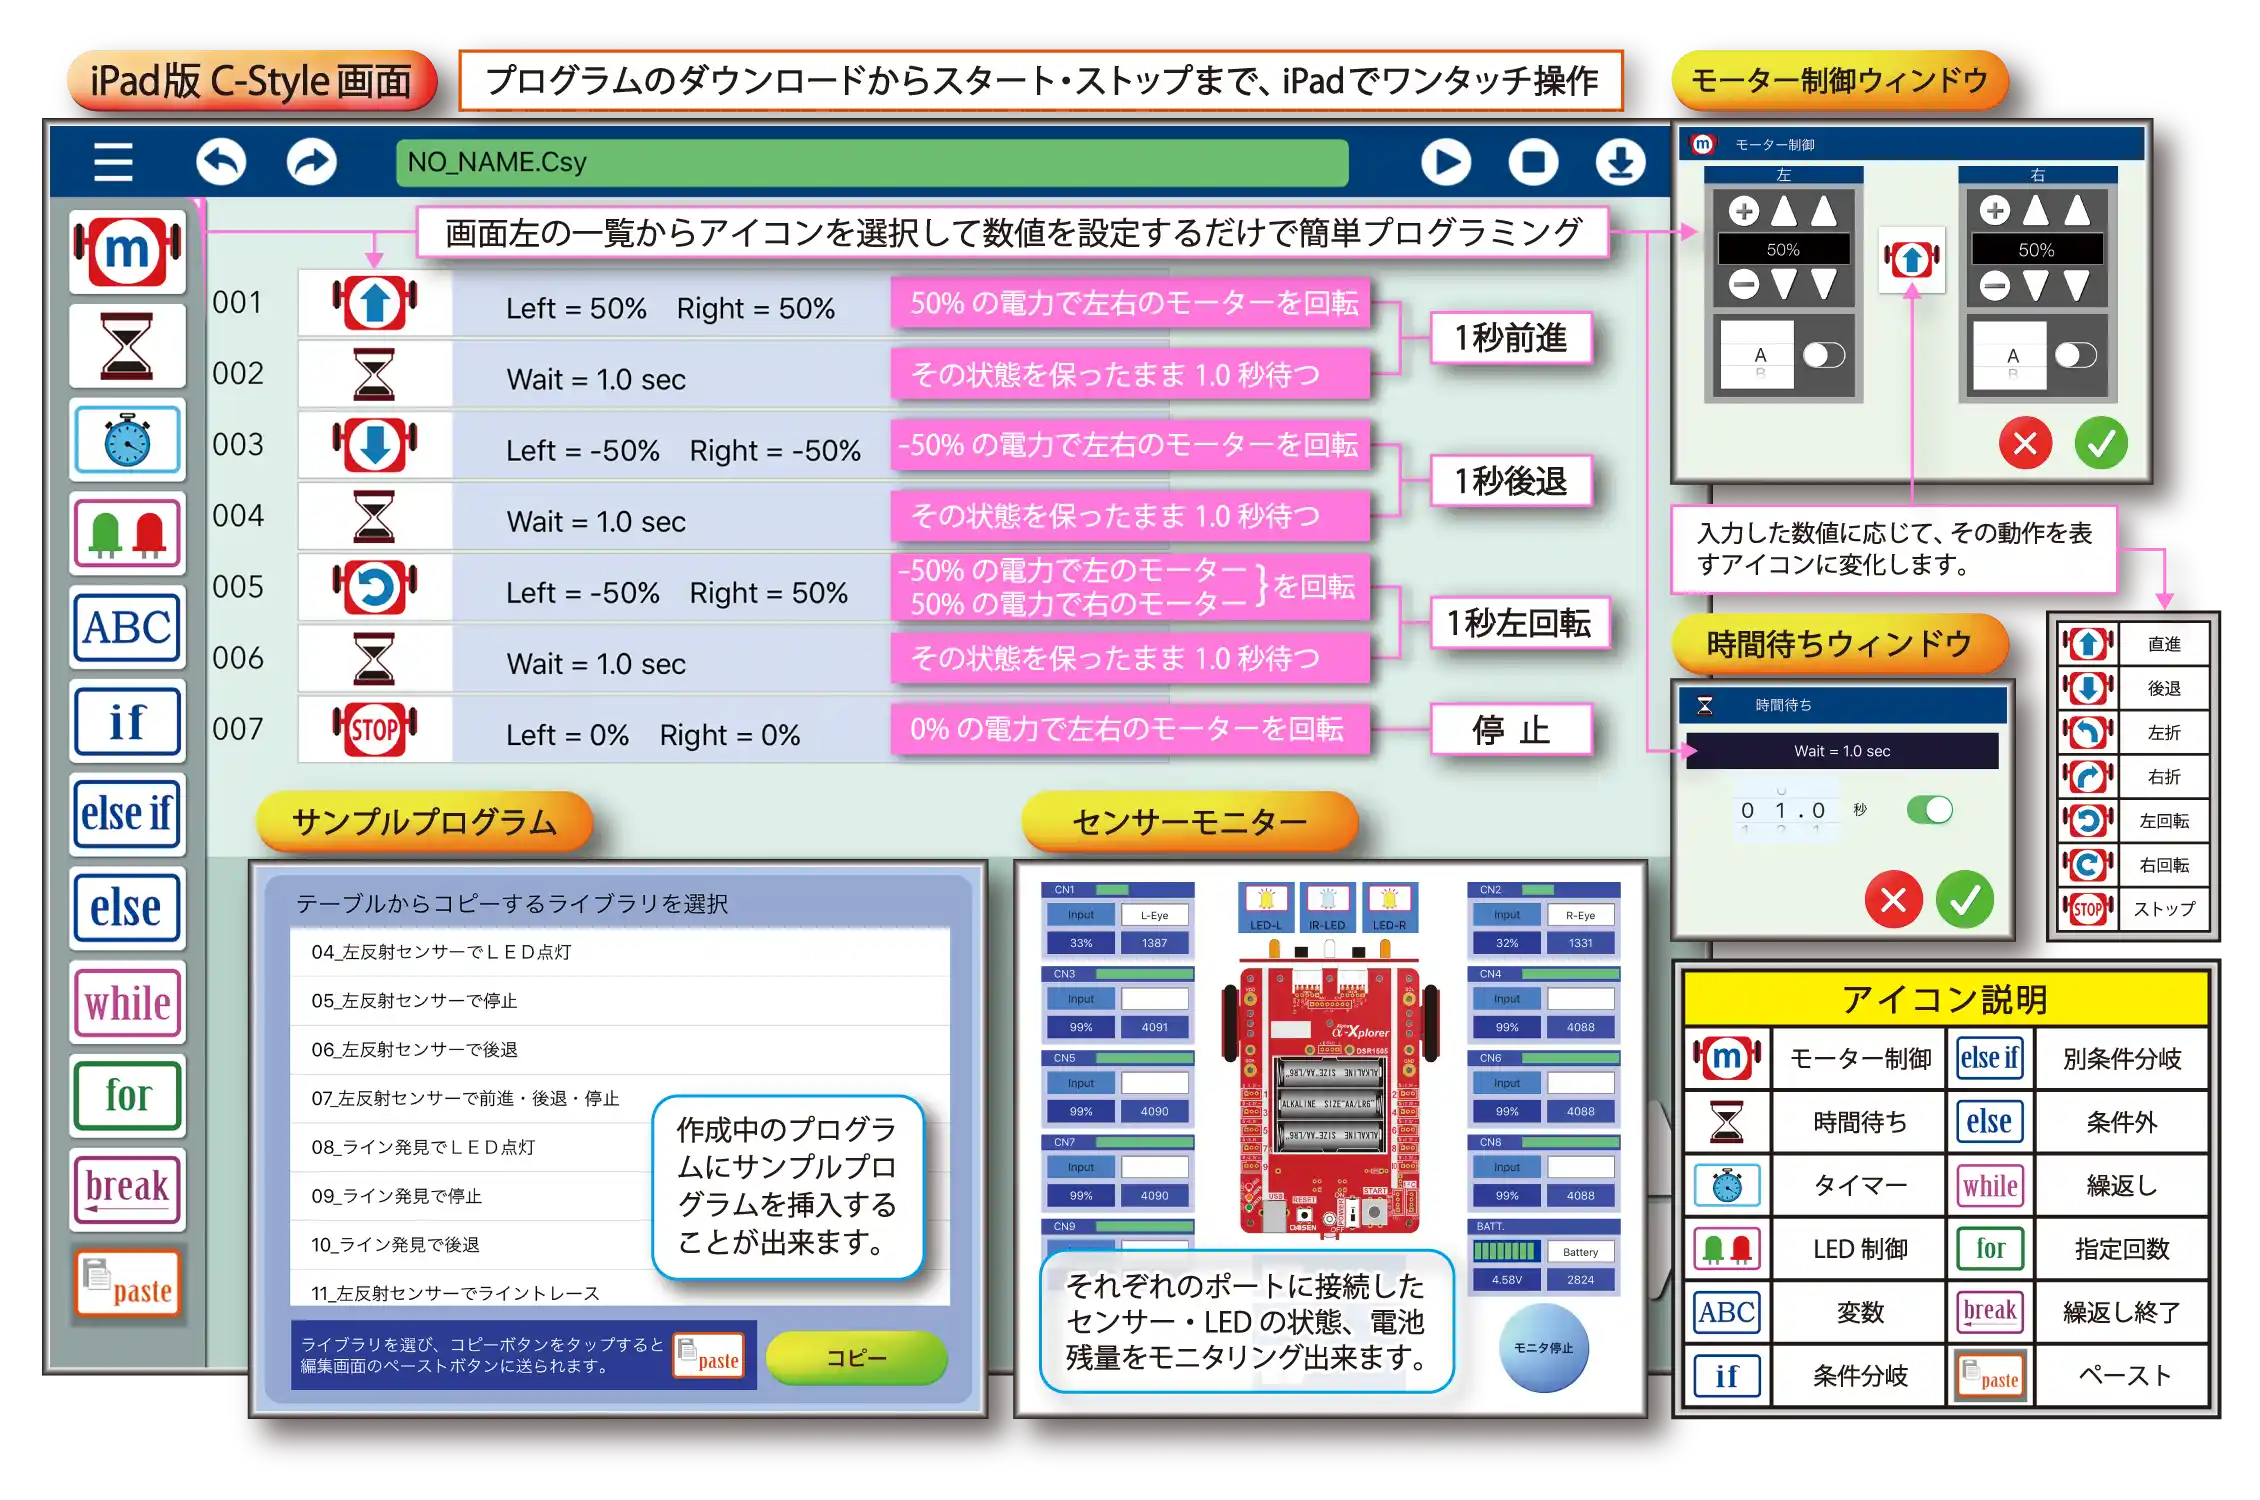Viewport: 2260px width, 1500px height.
Task: Open the A/B picker in the right motor panel
Action: (x=2011, y=356)
